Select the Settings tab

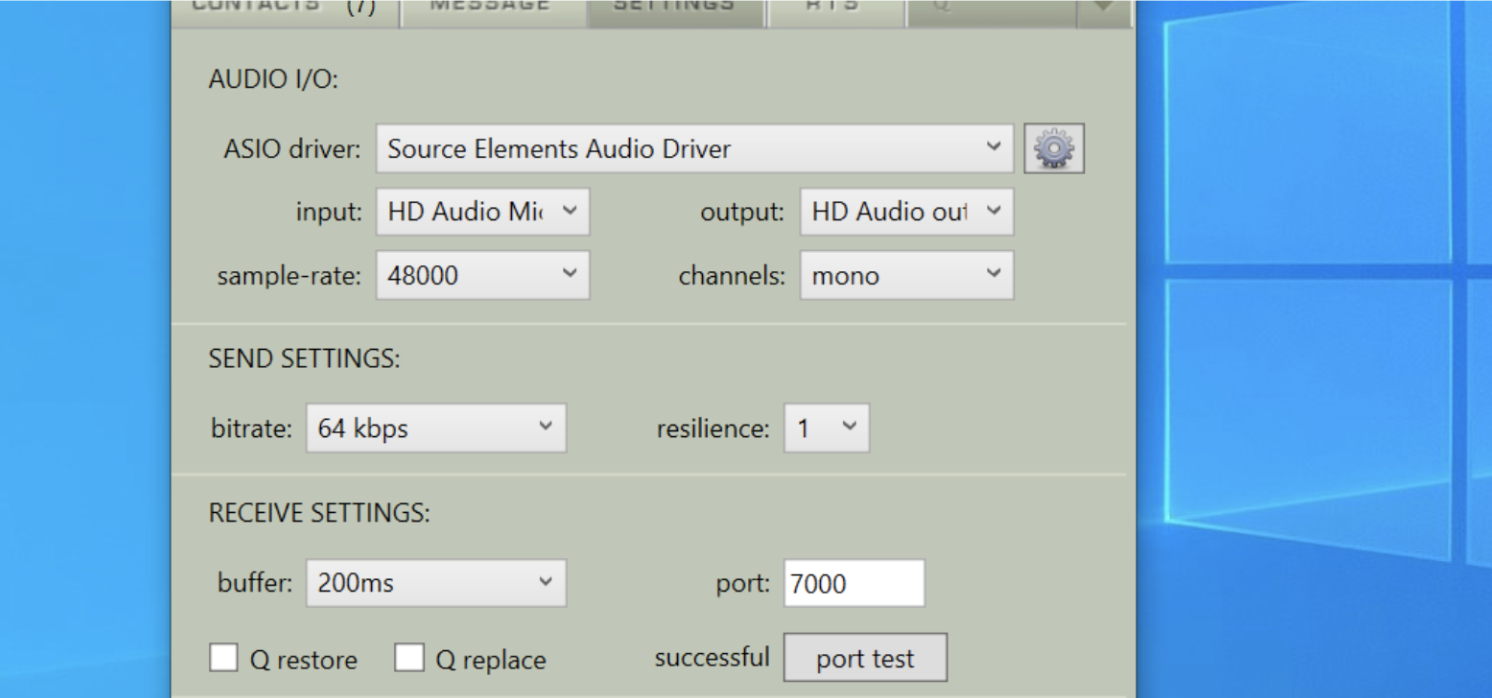tap(674, 8)
